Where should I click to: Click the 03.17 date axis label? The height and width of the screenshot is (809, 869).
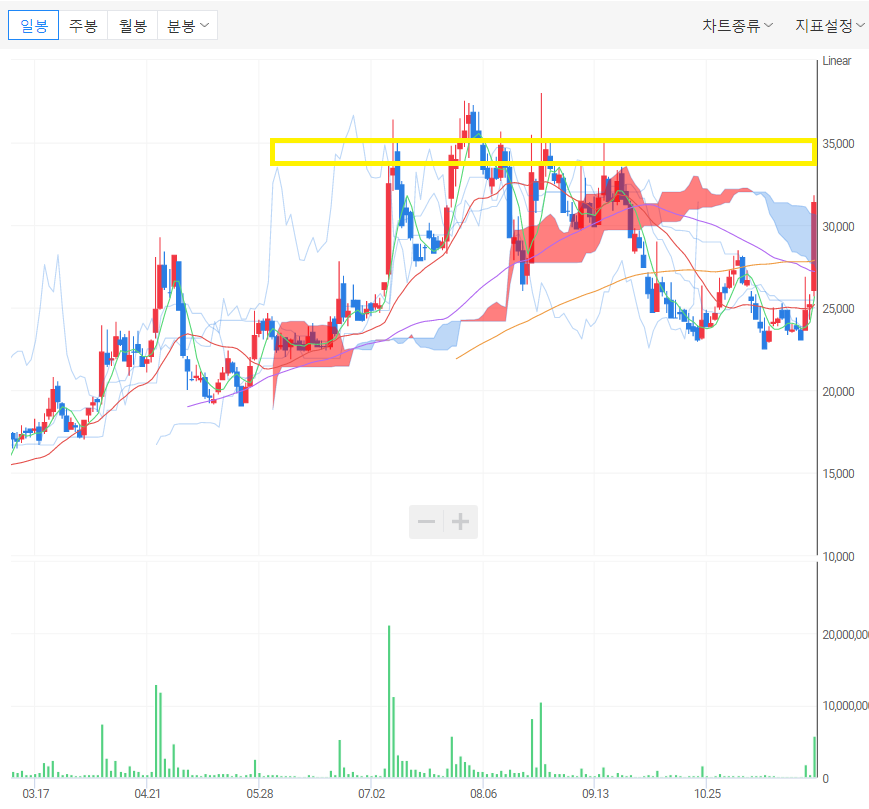[35, 793]
